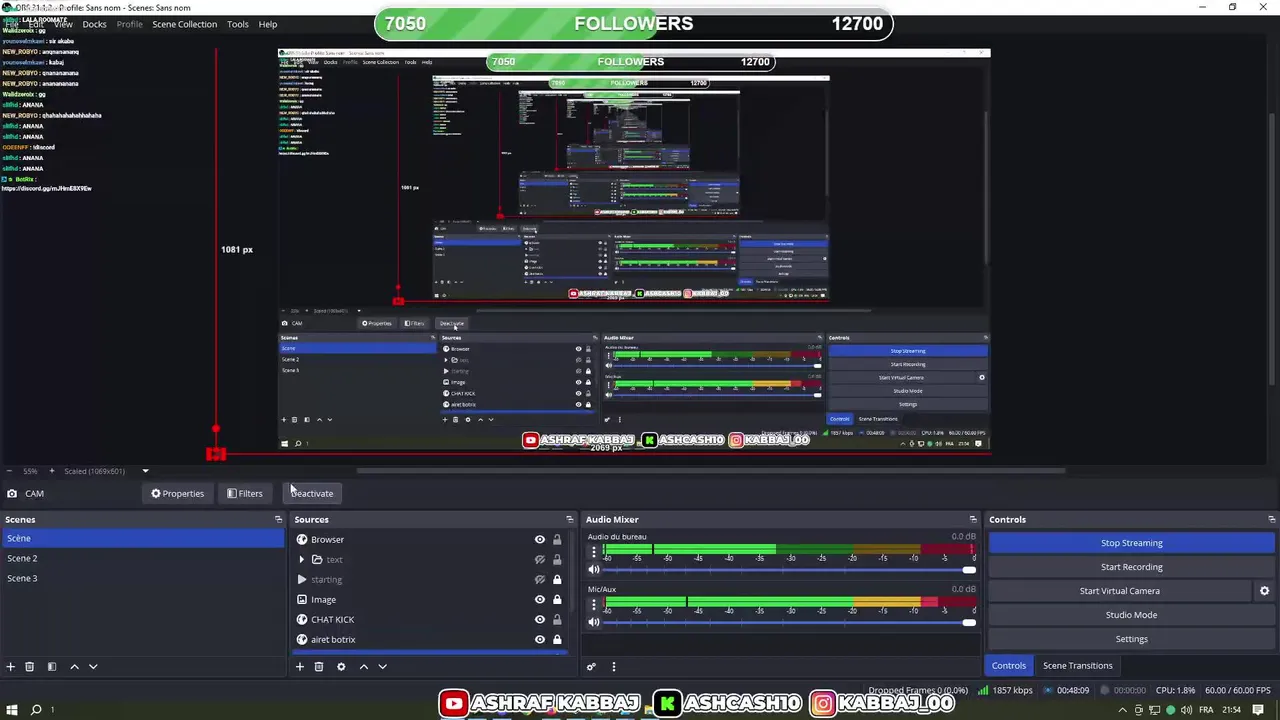Enable Studio Mode
This screenshot has width=1280, height=720.
(x=1131, y=615)
